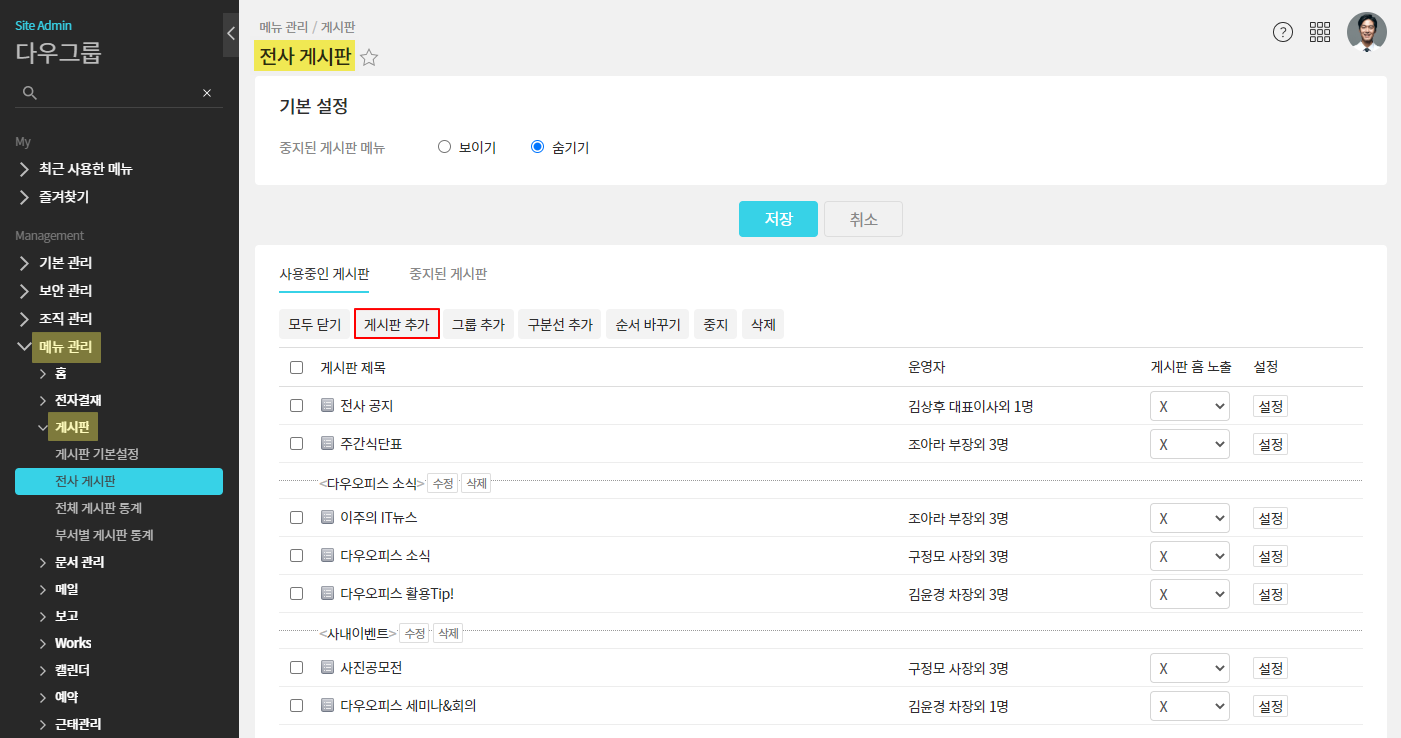Viewport: 1401px width, 738px height.
Task: Open the help question mark icon
Action: tap(1282, 32)
